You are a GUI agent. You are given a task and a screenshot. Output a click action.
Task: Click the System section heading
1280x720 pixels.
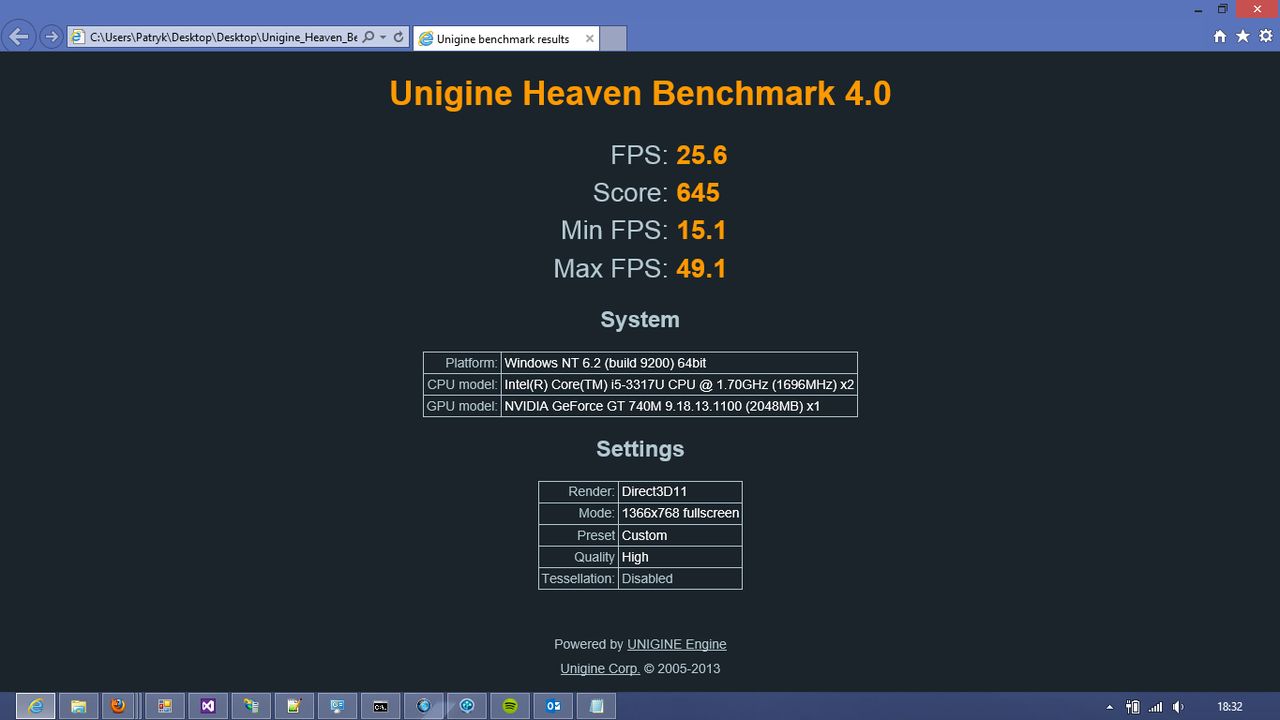pyautogui.click(x=640, y=320)
